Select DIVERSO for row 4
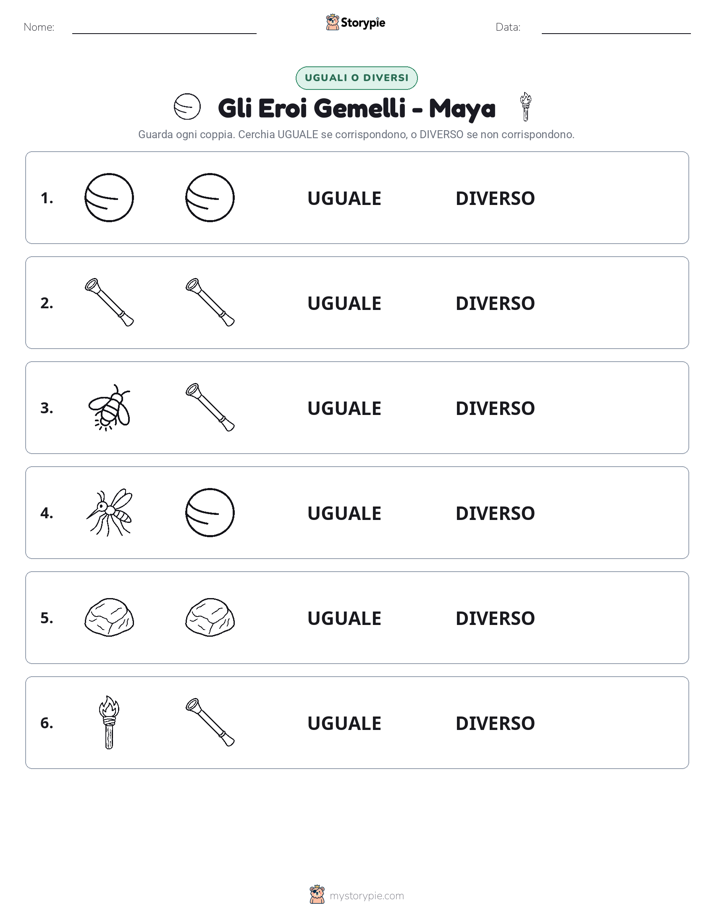 [x=495, y=513]
